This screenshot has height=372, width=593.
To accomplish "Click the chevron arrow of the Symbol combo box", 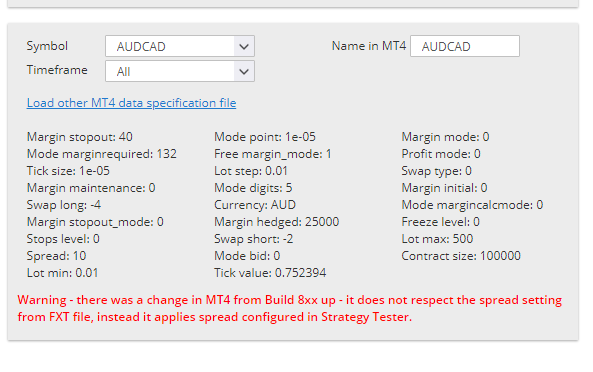I will [x=244, y=46].
